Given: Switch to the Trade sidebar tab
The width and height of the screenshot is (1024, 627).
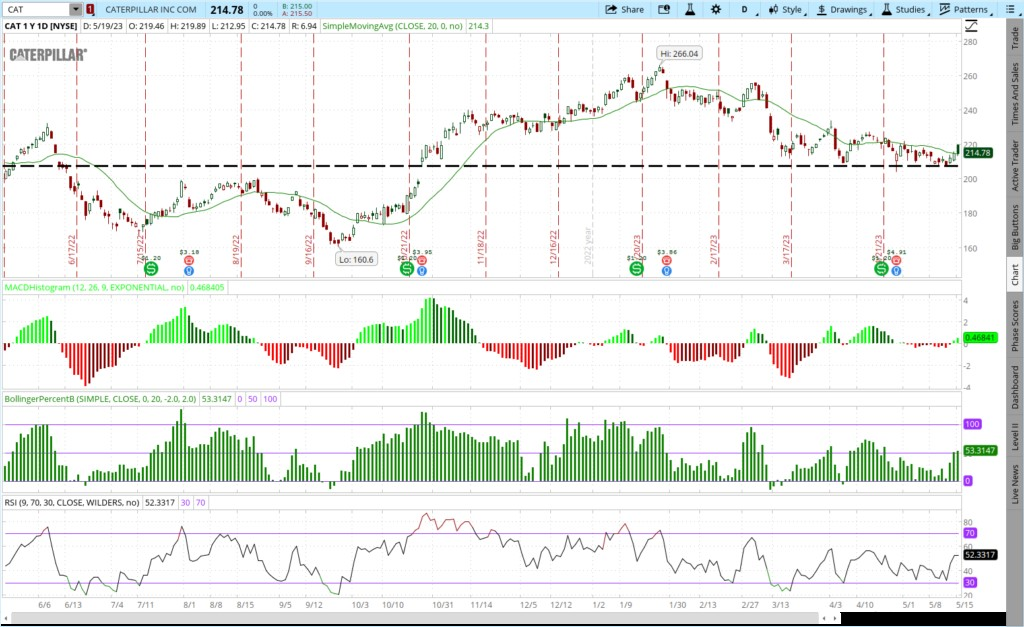Looking at the screenshot, I should coord(1014,38).
